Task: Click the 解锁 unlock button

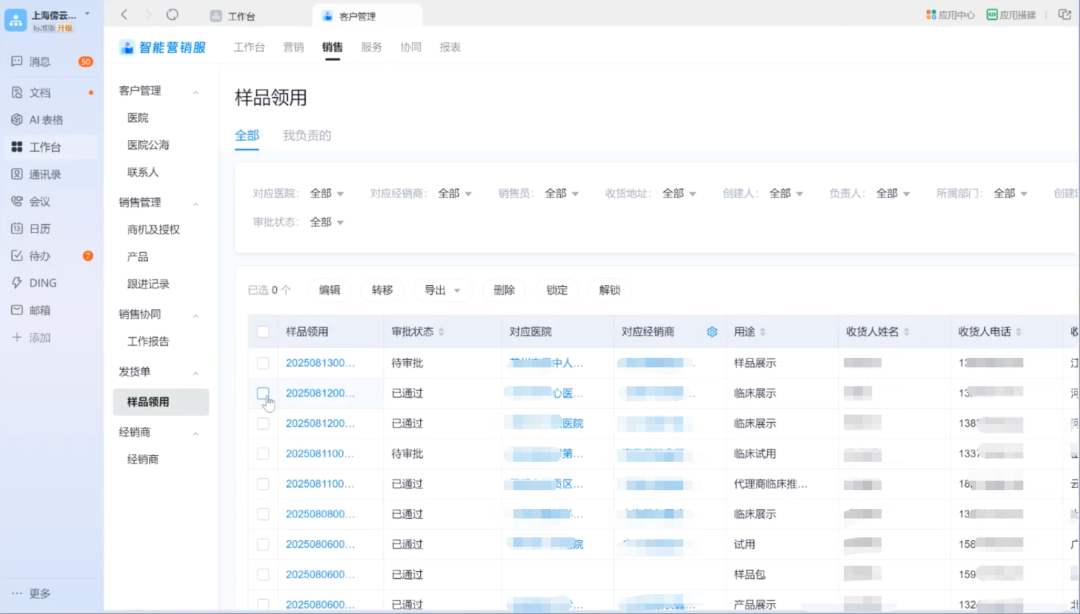Action: (610, 290)
